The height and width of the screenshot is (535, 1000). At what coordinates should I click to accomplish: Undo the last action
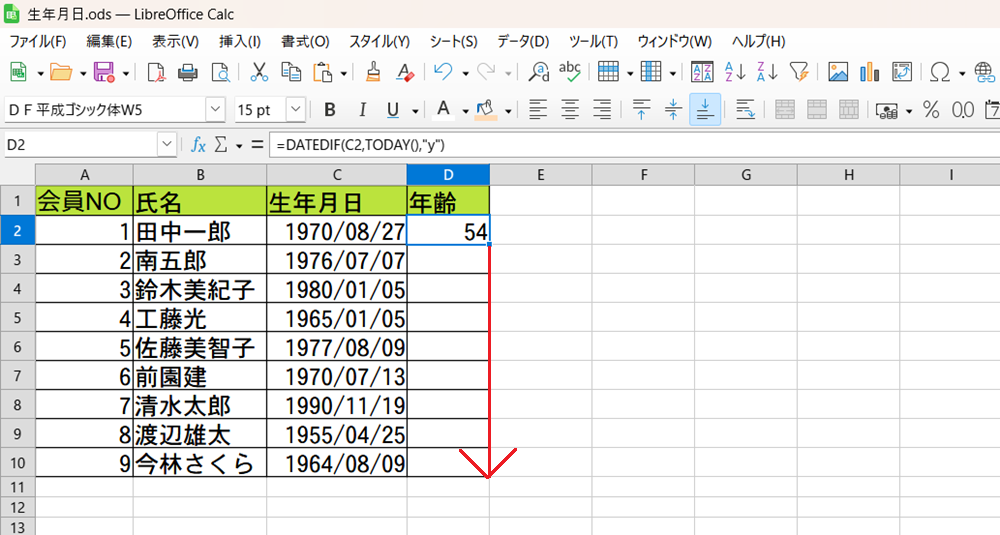(443, 72)
